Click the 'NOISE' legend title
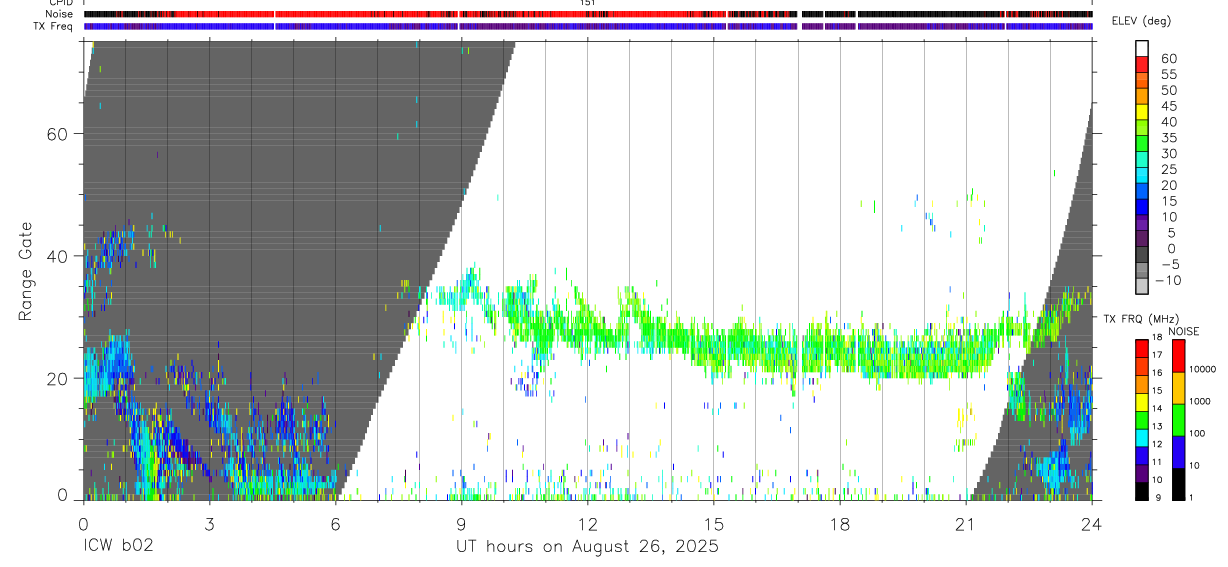 point(1185,331)
